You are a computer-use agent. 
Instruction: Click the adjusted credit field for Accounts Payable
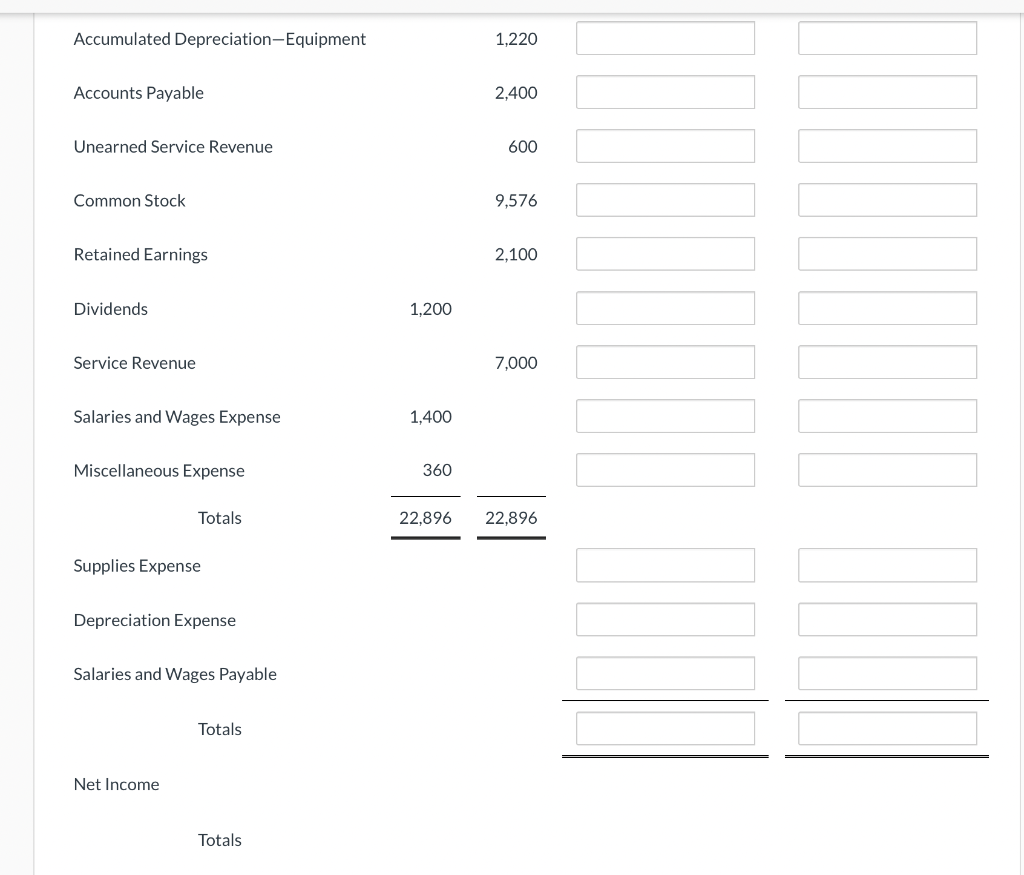(x=887, y=91)
